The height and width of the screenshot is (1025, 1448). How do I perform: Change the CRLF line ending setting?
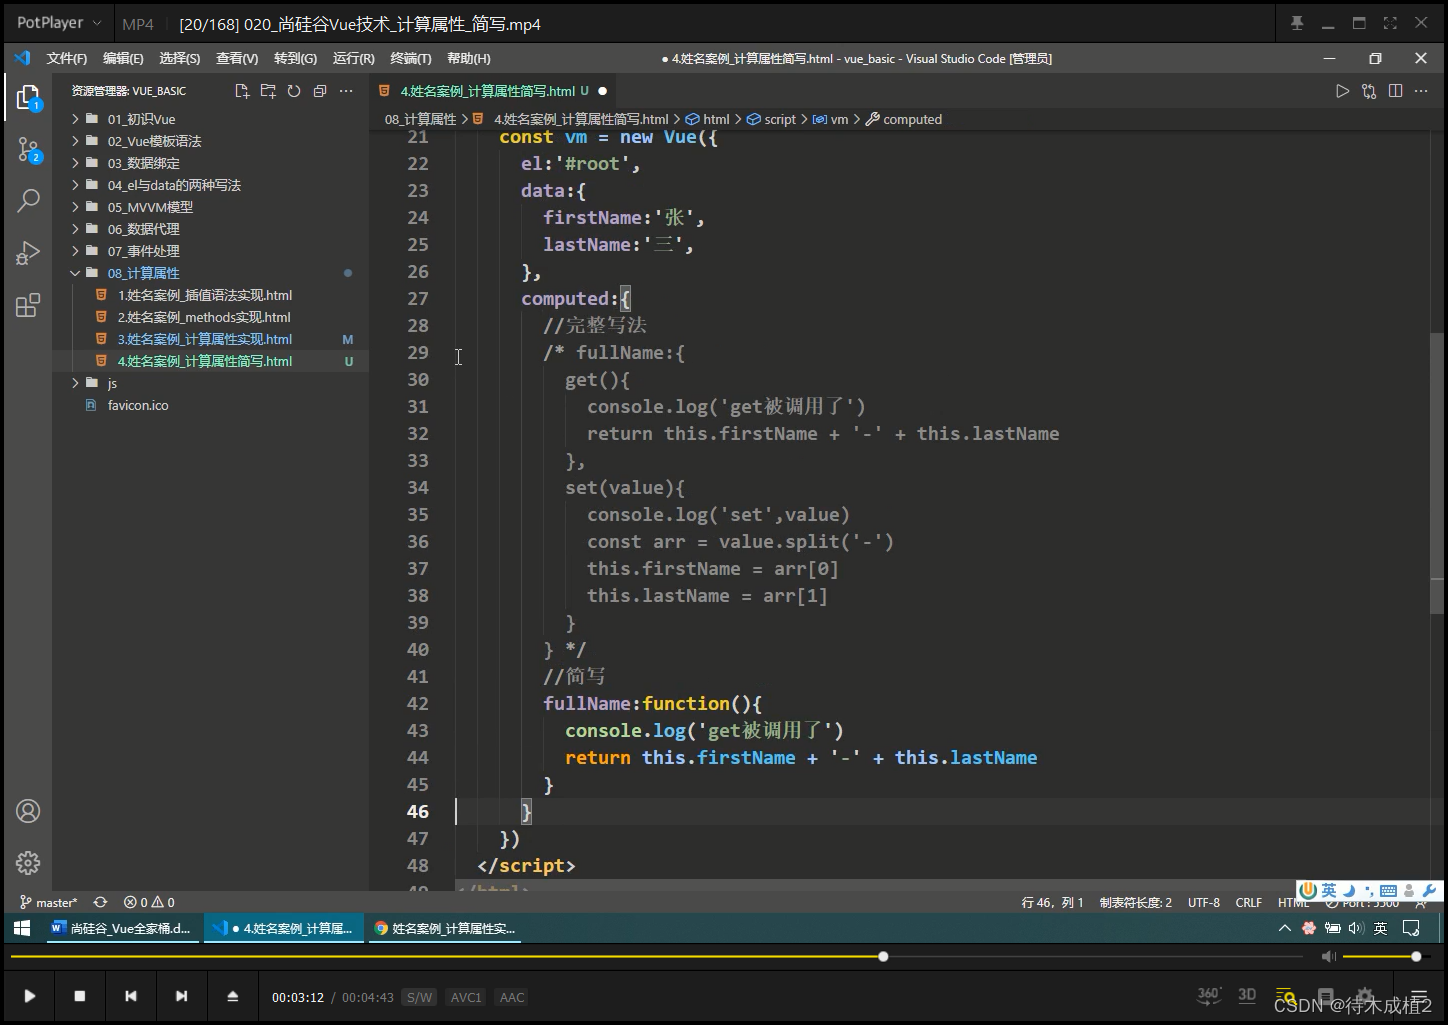(1249, 902)
